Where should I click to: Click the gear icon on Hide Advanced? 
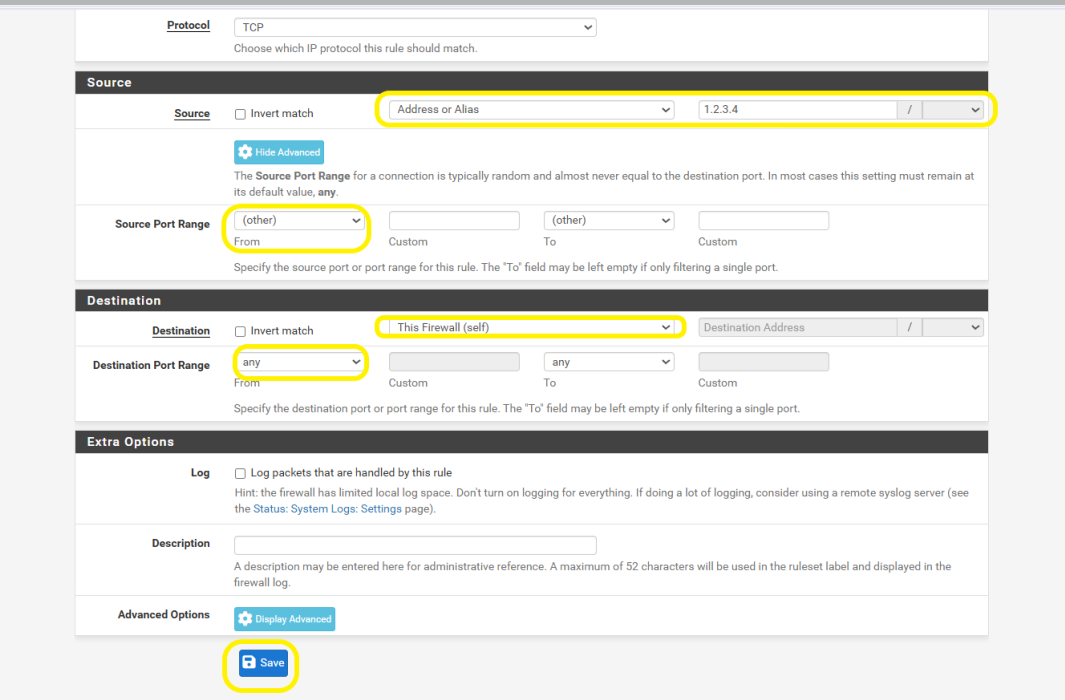245,152
